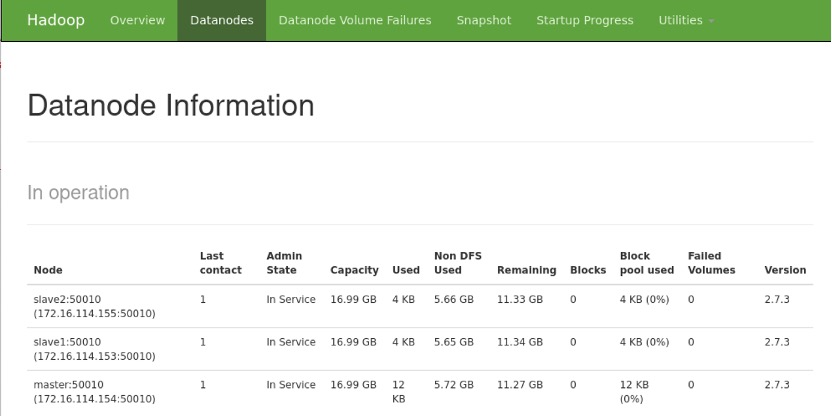Select the slave1:50010 node entry
832x416 pixels.
[67, 342]
